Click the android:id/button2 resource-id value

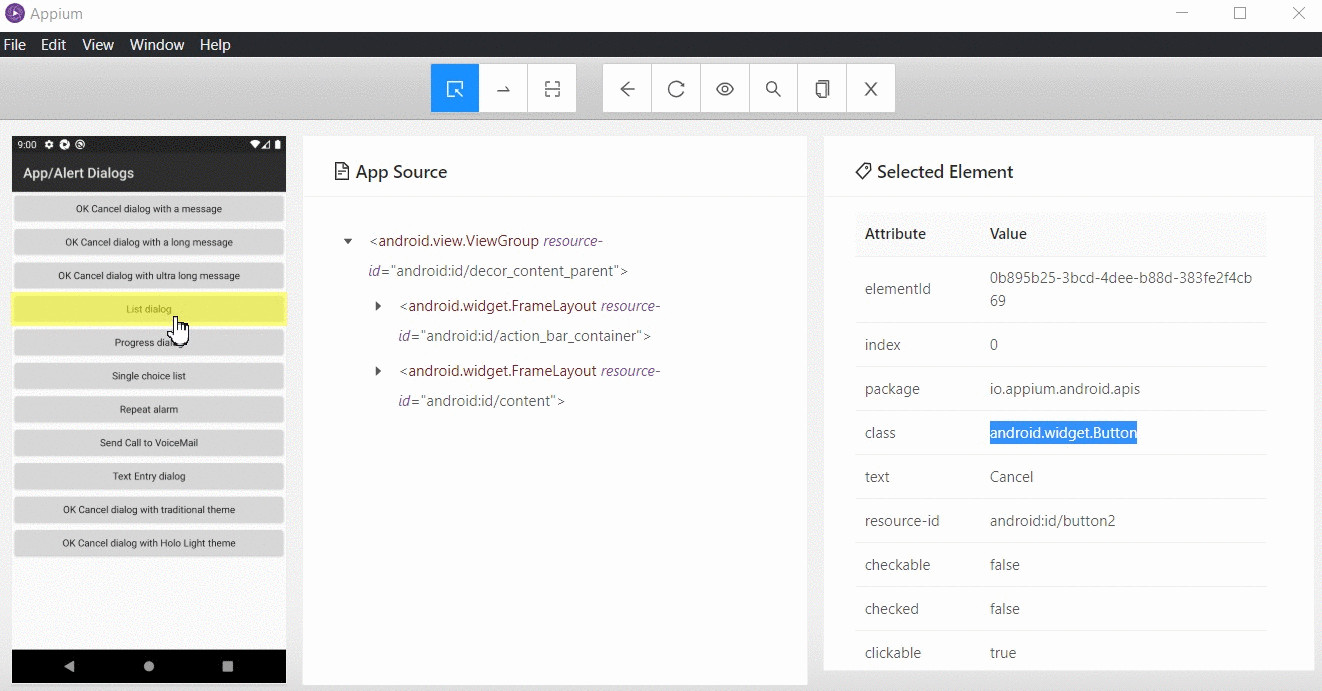coord(1052,521)
